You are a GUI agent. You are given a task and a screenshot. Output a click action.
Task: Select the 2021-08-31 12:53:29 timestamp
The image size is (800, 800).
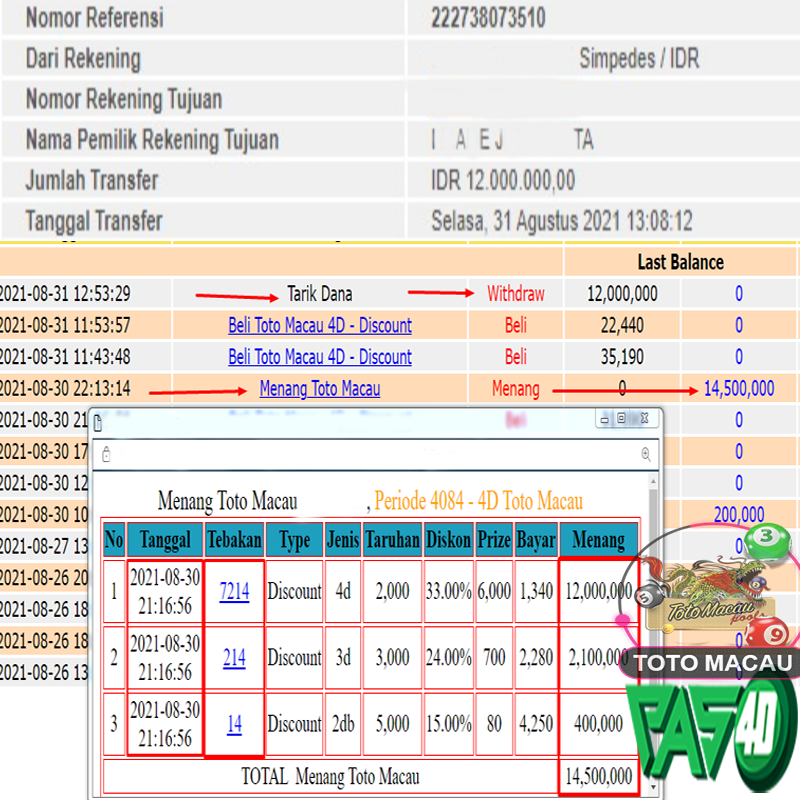click(x=65, y=294)
